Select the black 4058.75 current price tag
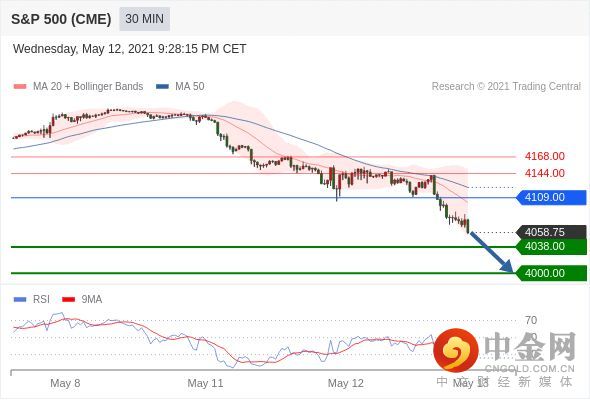This screenshot has width=590, height=400. [551, 232]
